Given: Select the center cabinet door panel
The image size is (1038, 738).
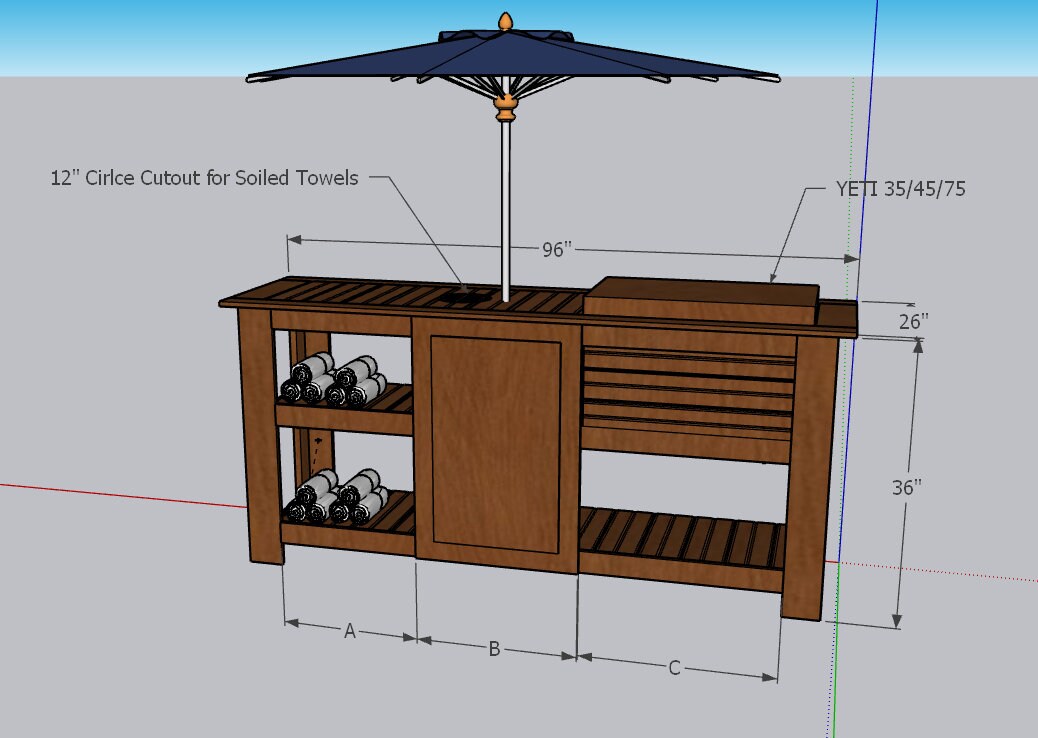Looking at the screenshot, I should click(495, 445).
